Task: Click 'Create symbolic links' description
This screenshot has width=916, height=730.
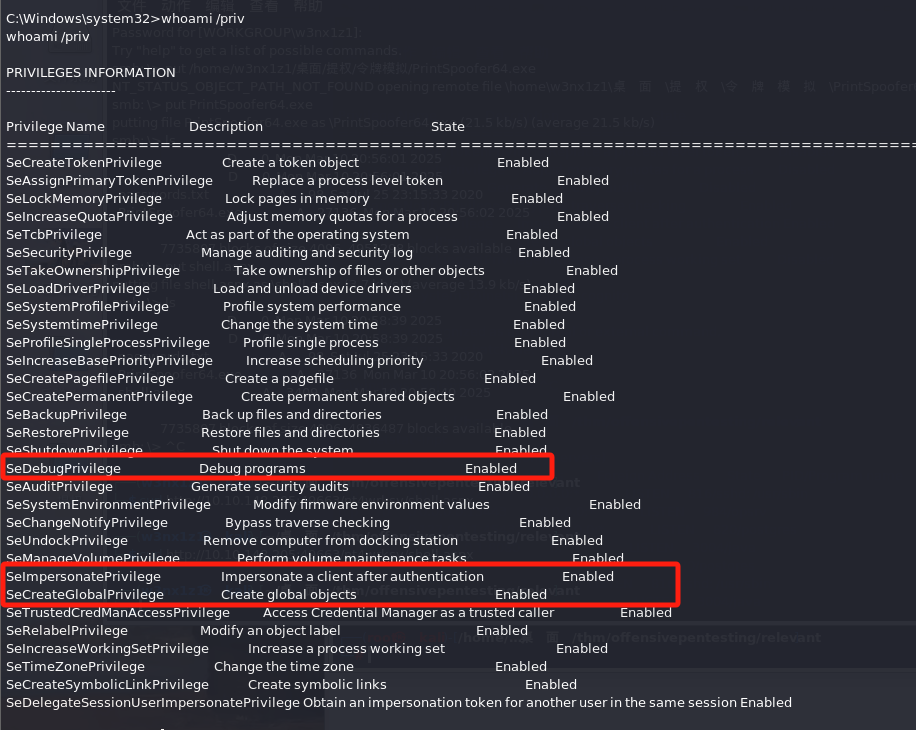Action: pyautogui.click(x=317, y=685)
